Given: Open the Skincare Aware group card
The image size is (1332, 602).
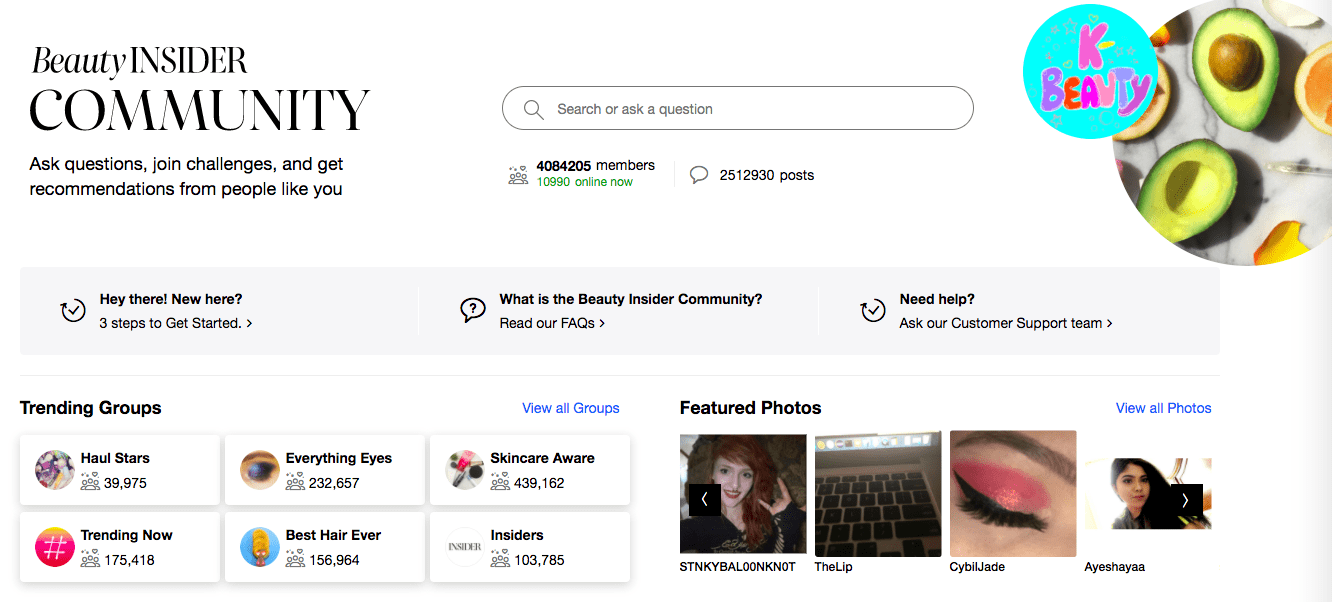Looking at the screenshot, I should coord(530,470).
